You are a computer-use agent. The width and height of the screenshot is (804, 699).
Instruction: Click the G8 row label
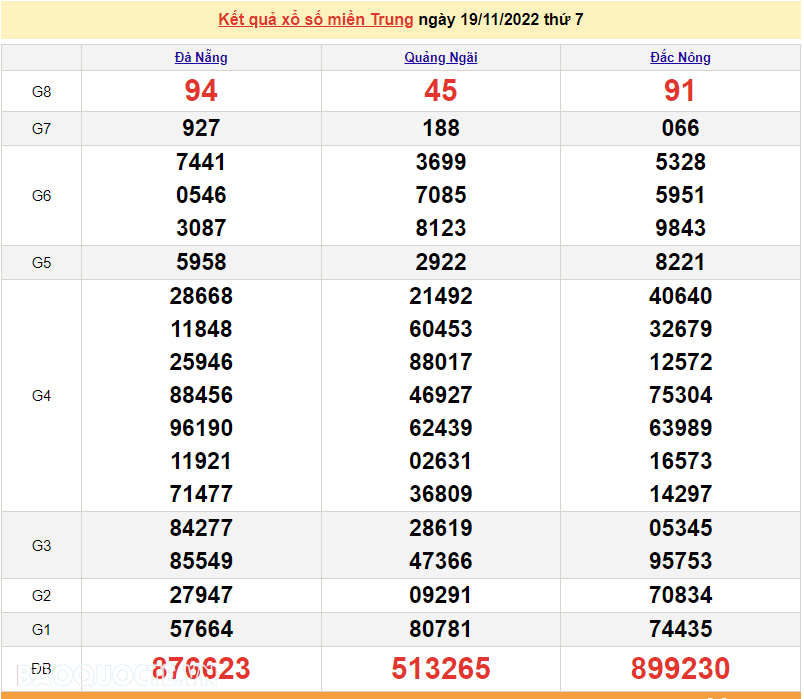pyautogui.click(x=41, y=92)
